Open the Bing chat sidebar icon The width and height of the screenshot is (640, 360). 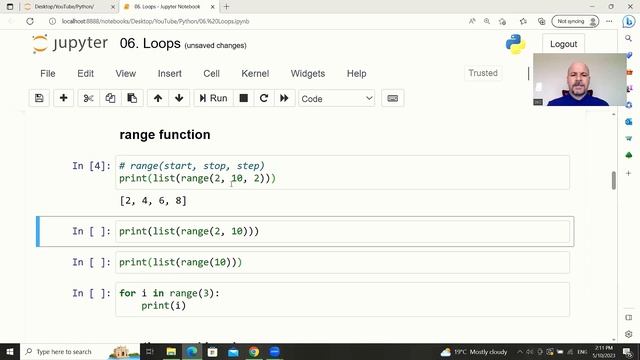[629, 21]
